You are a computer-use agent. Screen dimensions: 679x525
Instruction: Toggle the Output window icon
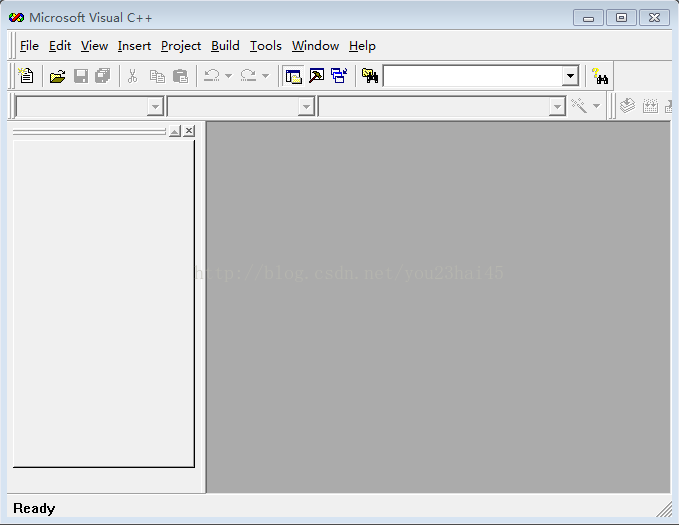point(317,76)
